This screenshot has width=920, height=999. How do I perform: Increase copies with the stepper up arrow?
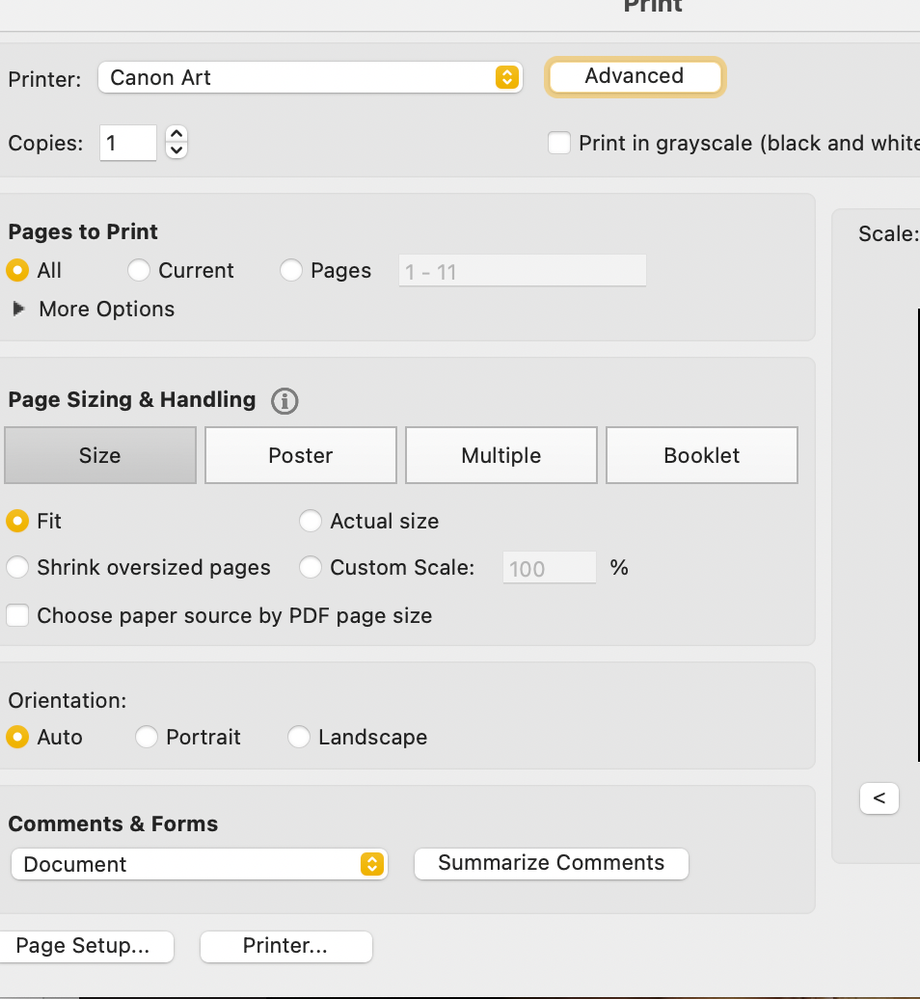pos(177,134)
